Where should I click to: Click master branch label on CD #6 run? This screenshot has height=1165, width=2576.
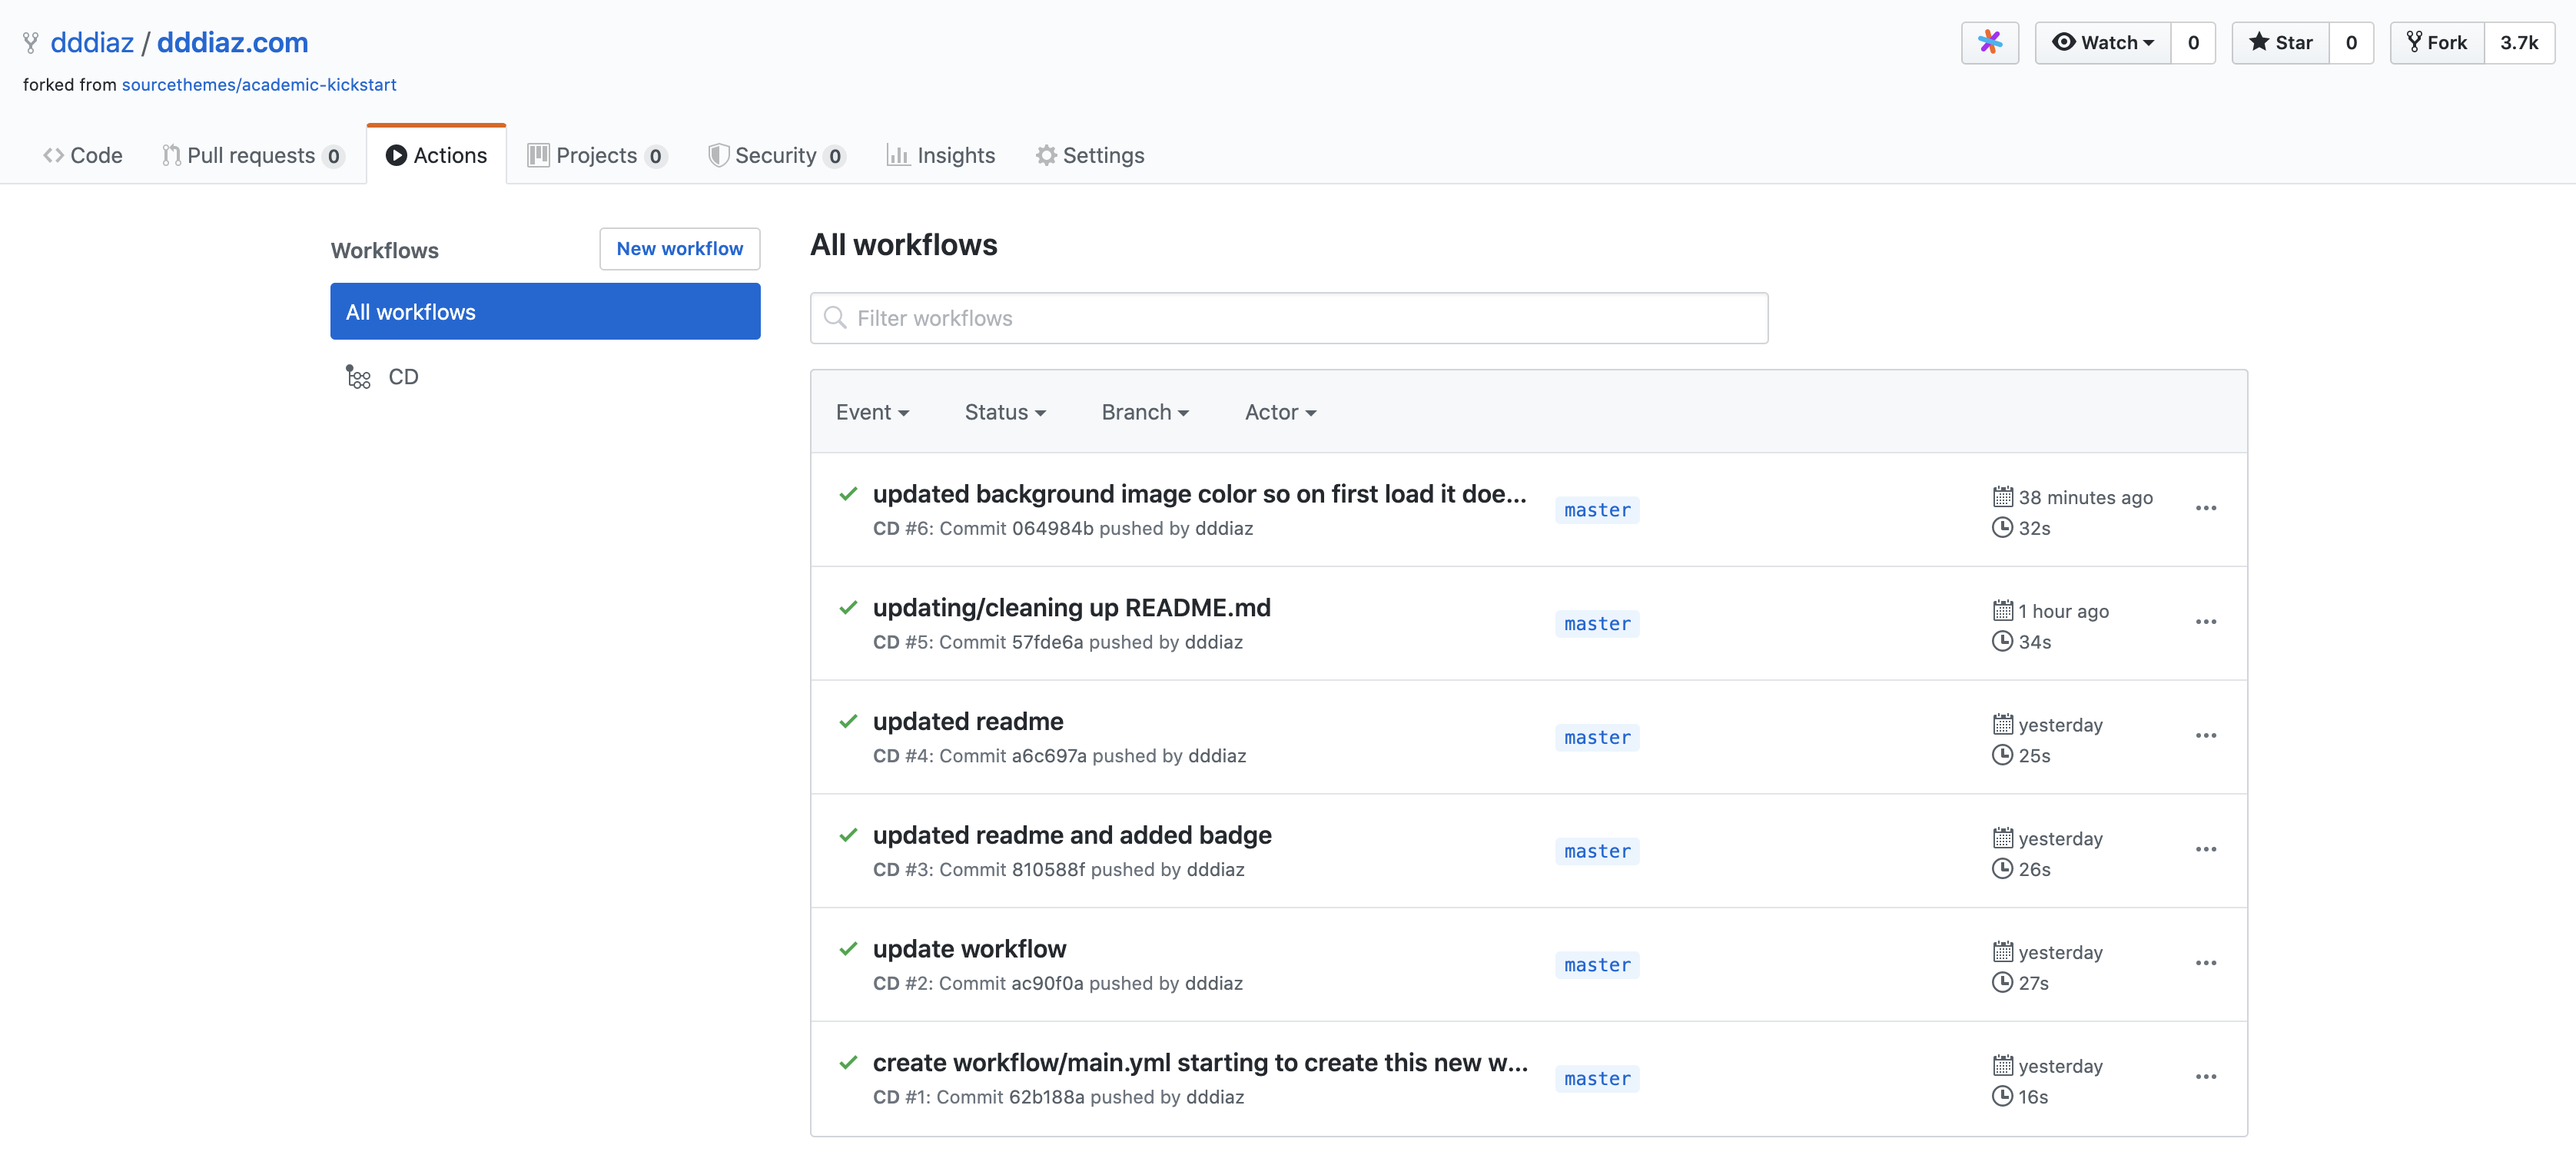pos(1597,510)
